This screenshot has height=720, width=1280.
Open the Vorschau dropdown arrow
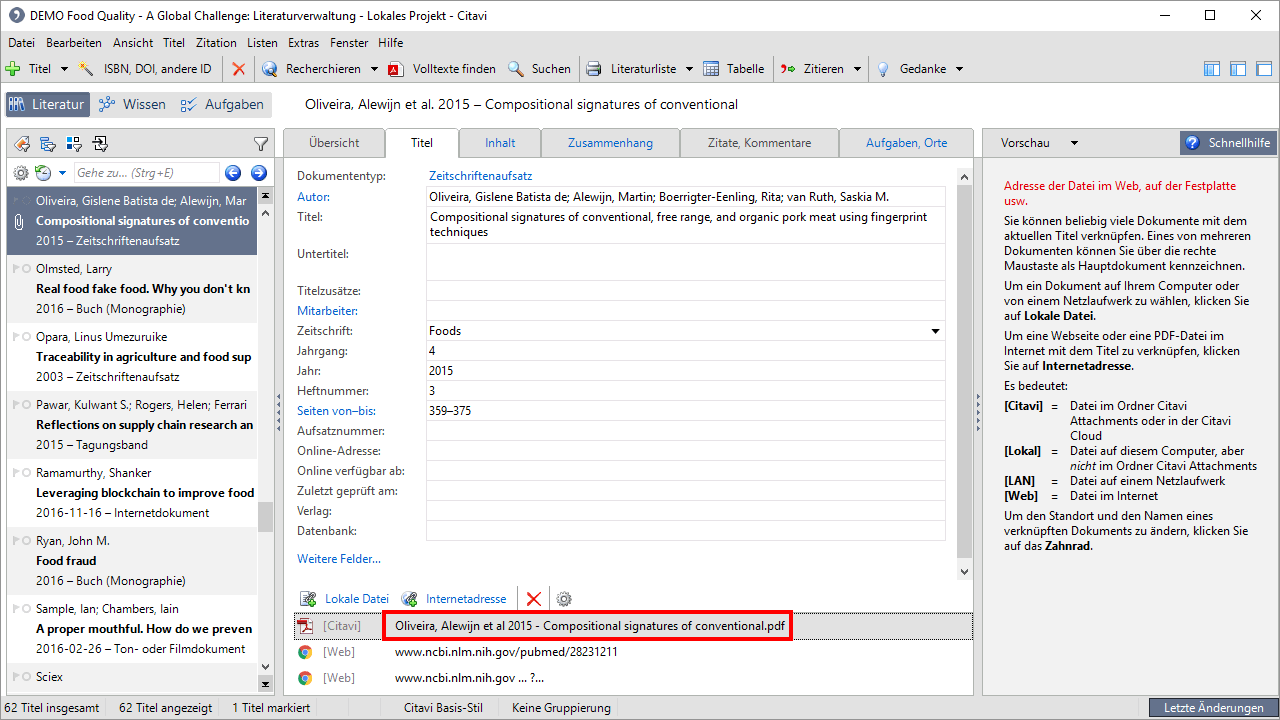pyautogui.click(x=1074, y=143)
